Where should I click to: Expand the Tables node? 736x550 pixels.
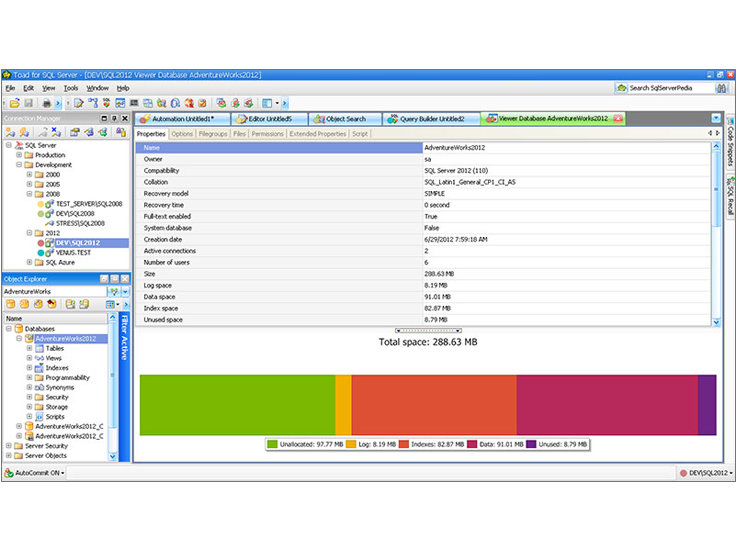click(x=29, y=348)
